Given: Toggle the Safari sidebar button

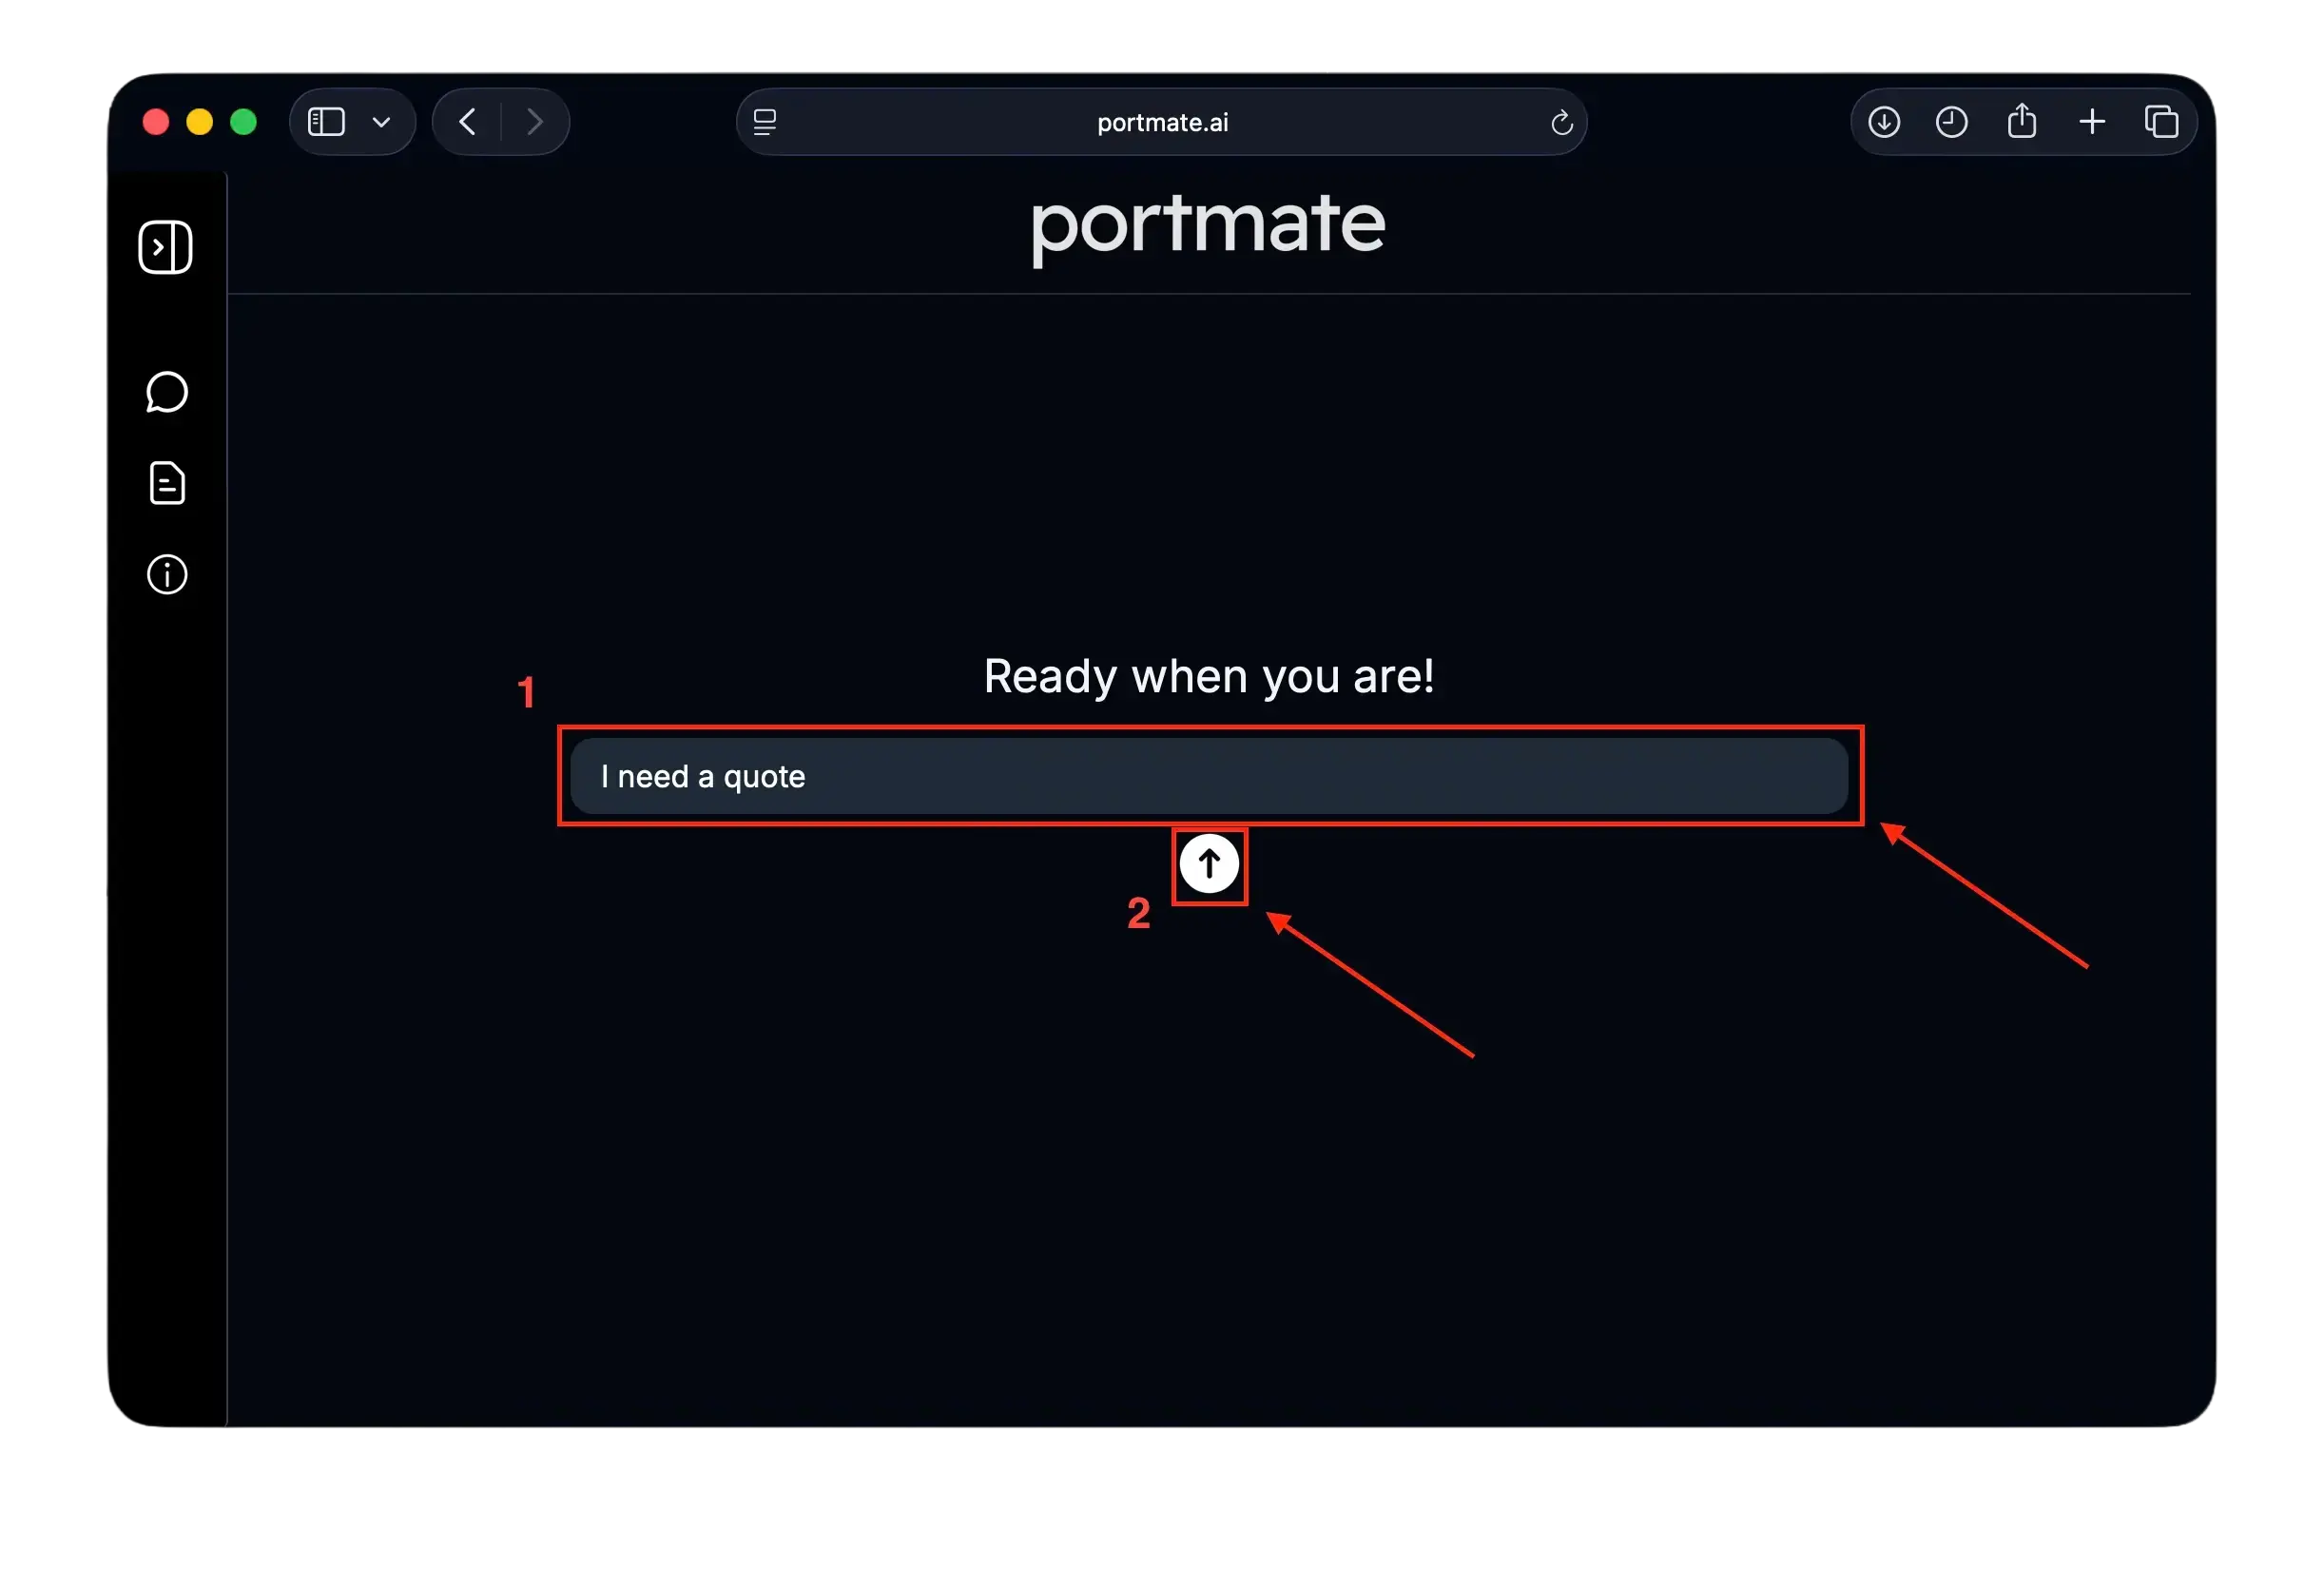Looking at the screenshot, I should pyautogui.click(x=326, y=122).
